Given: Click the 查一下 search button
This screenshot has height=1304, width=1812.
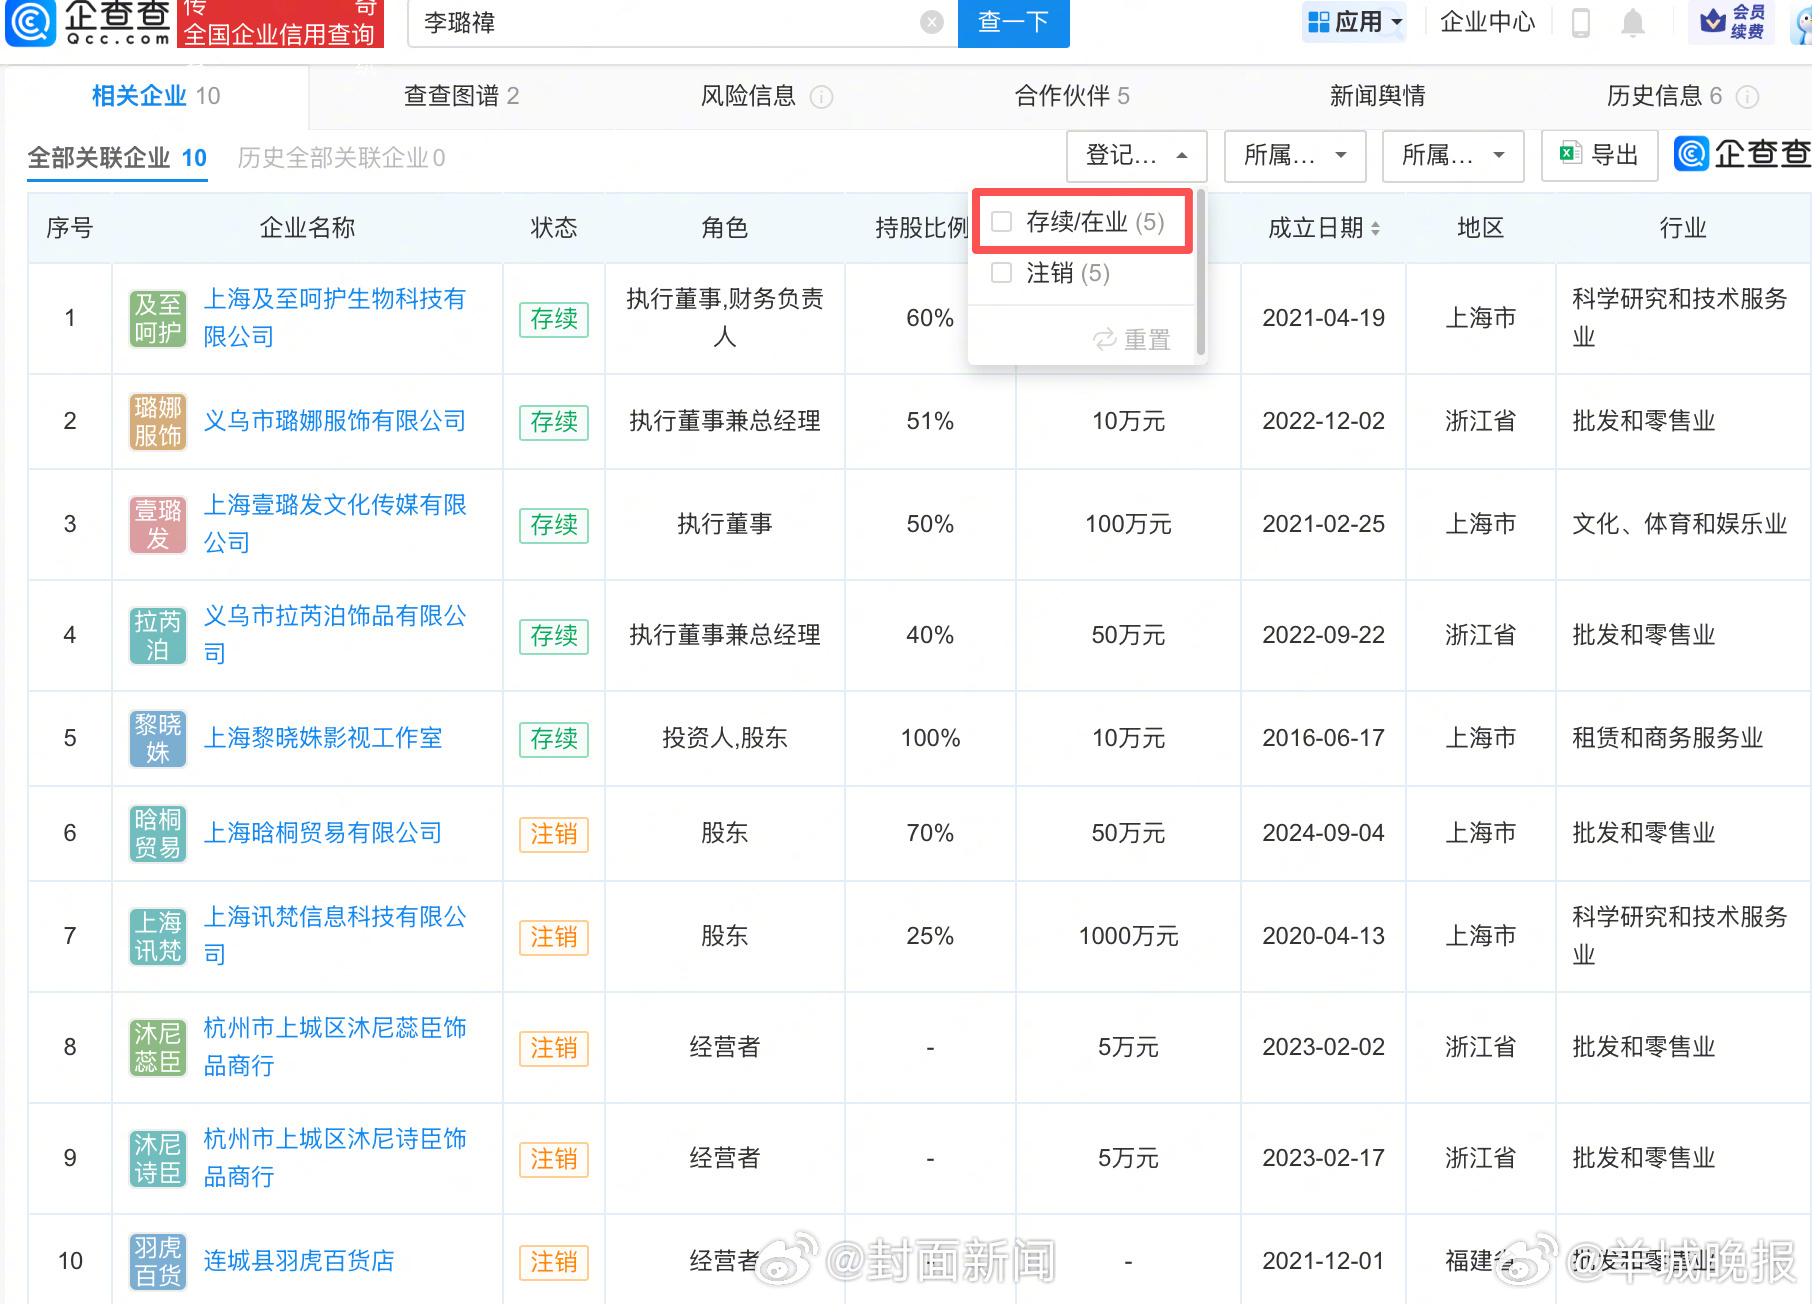Looking at the screenshot, I should 1013,22.
